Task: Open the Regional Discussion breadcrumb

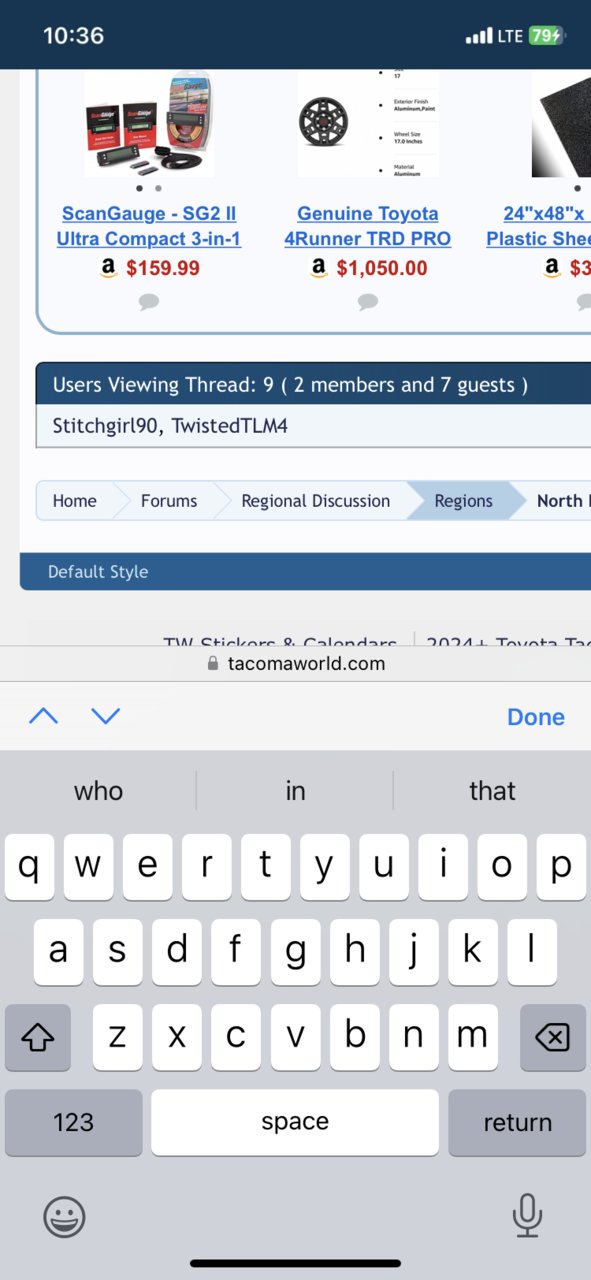Action: [x=316, y=501]
